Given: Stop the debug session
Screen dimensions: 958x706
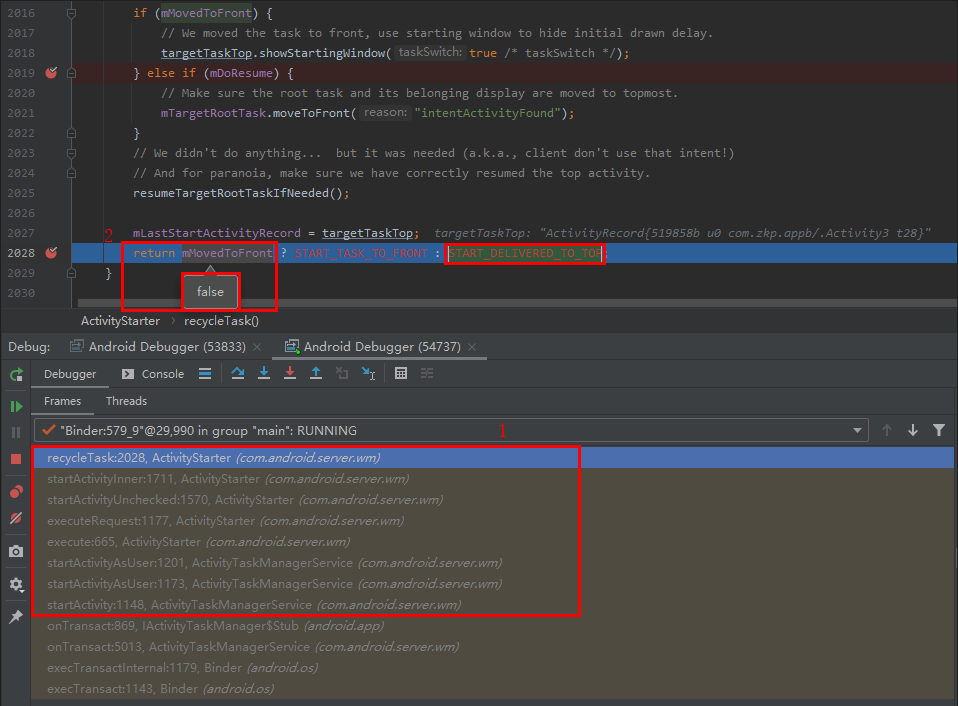Looking at the screenshot, I should tap(16, 459).
